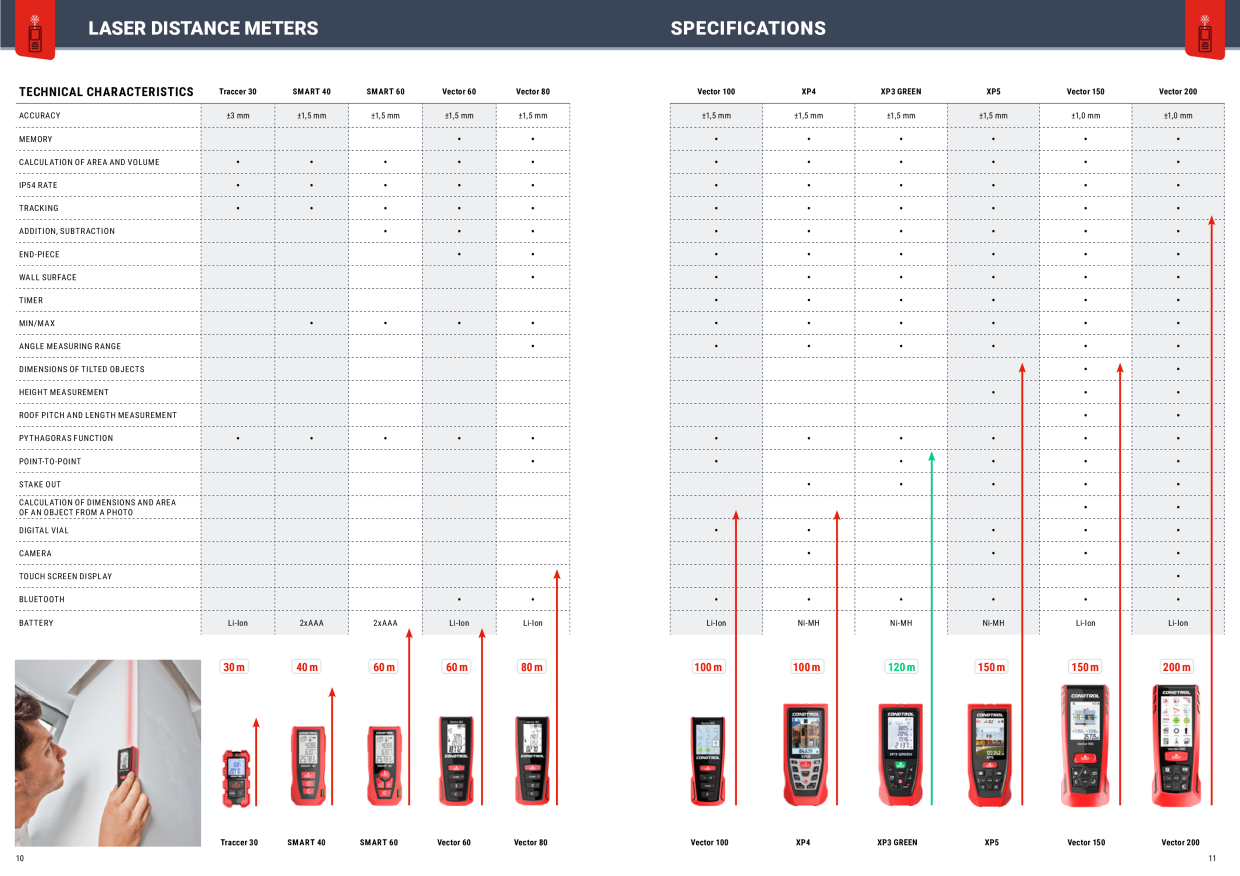
Task: Click the SPECIFICATIONS heading
Action: tap(748, 29)
